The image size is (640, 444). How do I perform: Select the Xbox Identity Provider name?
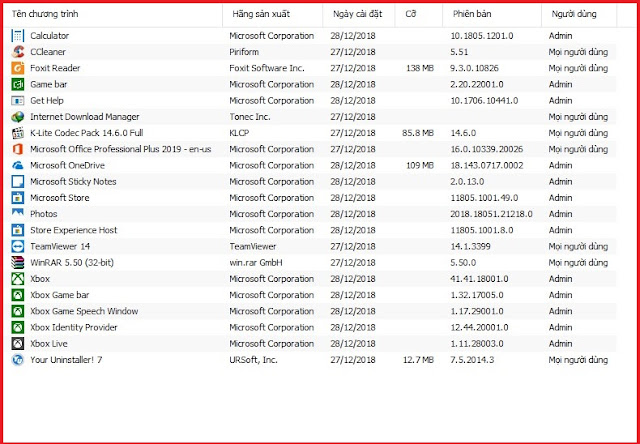click(74, 327)
